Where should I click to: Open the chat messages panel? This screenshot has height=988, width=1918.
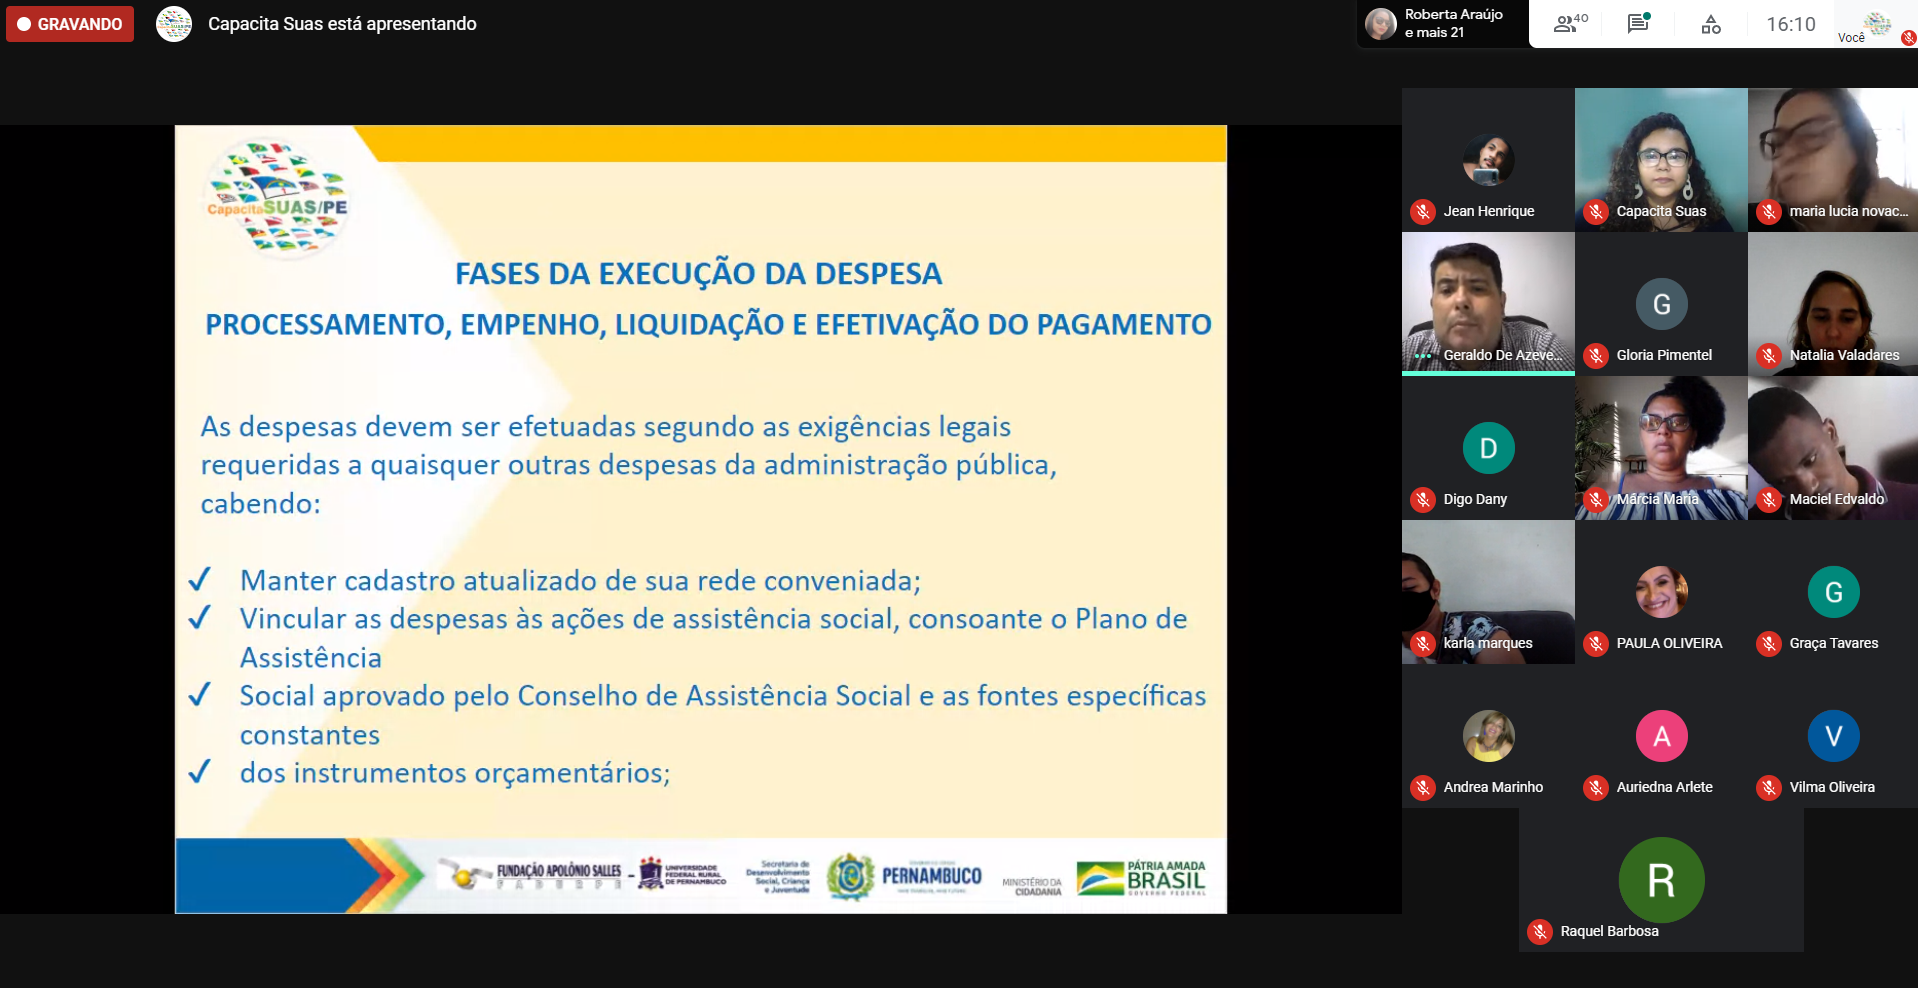tap(1638, 24)
